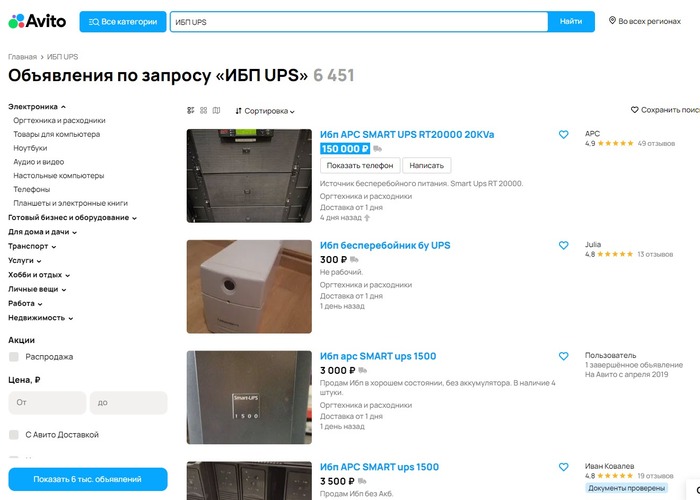This screenshot has height=500, width=700.
Task: Switch to grid view layout icon
Action: point(204,110)
